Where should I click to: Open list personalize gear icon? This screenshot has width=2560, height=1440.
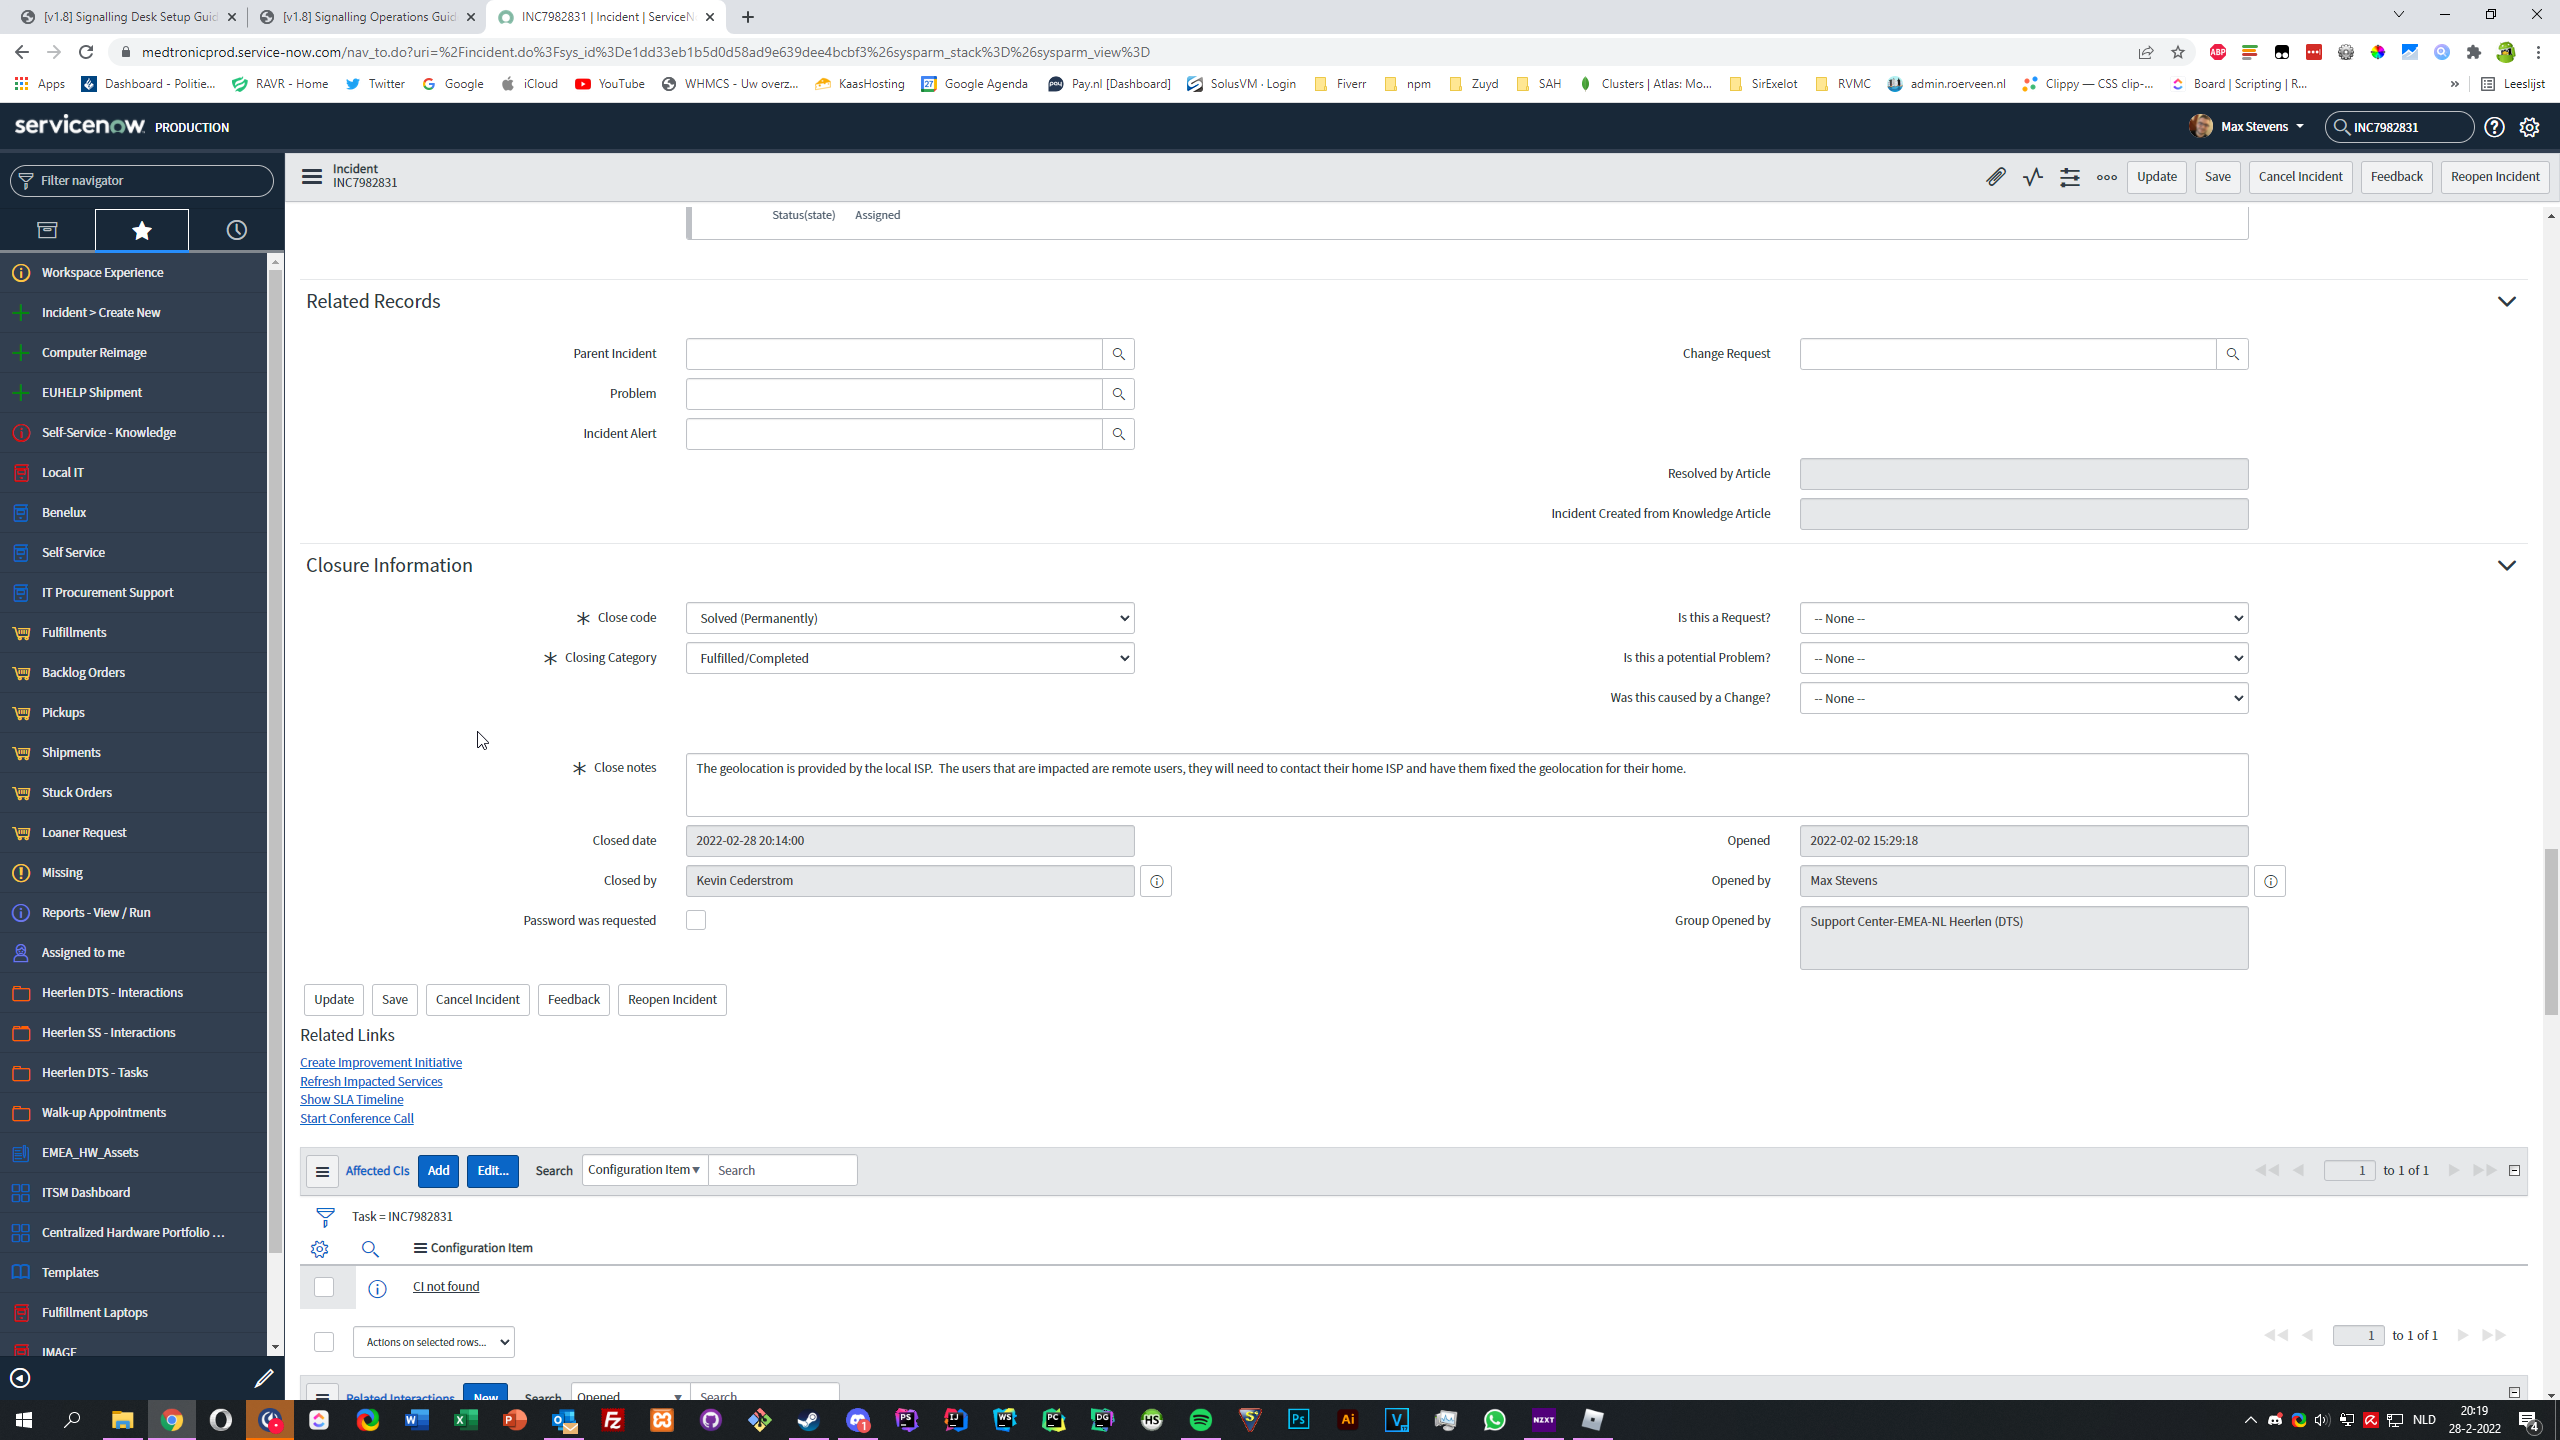click(x=319, y=1249)
